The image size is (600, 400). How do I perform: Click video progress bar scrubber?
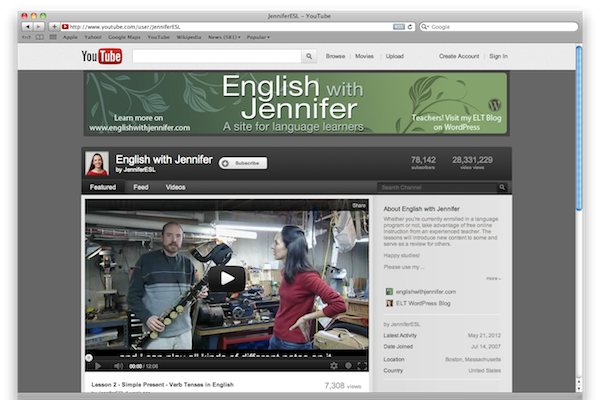click(x=89, y=358)
